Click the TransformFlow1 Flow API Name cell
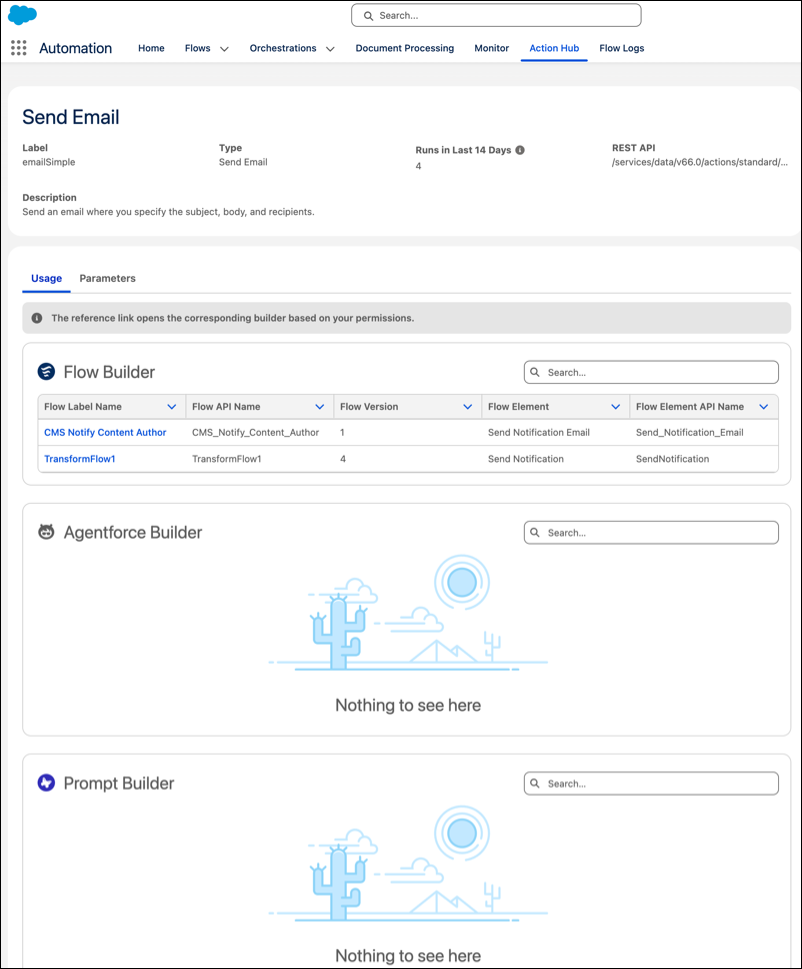802x969 pixels. pos(227,459)
